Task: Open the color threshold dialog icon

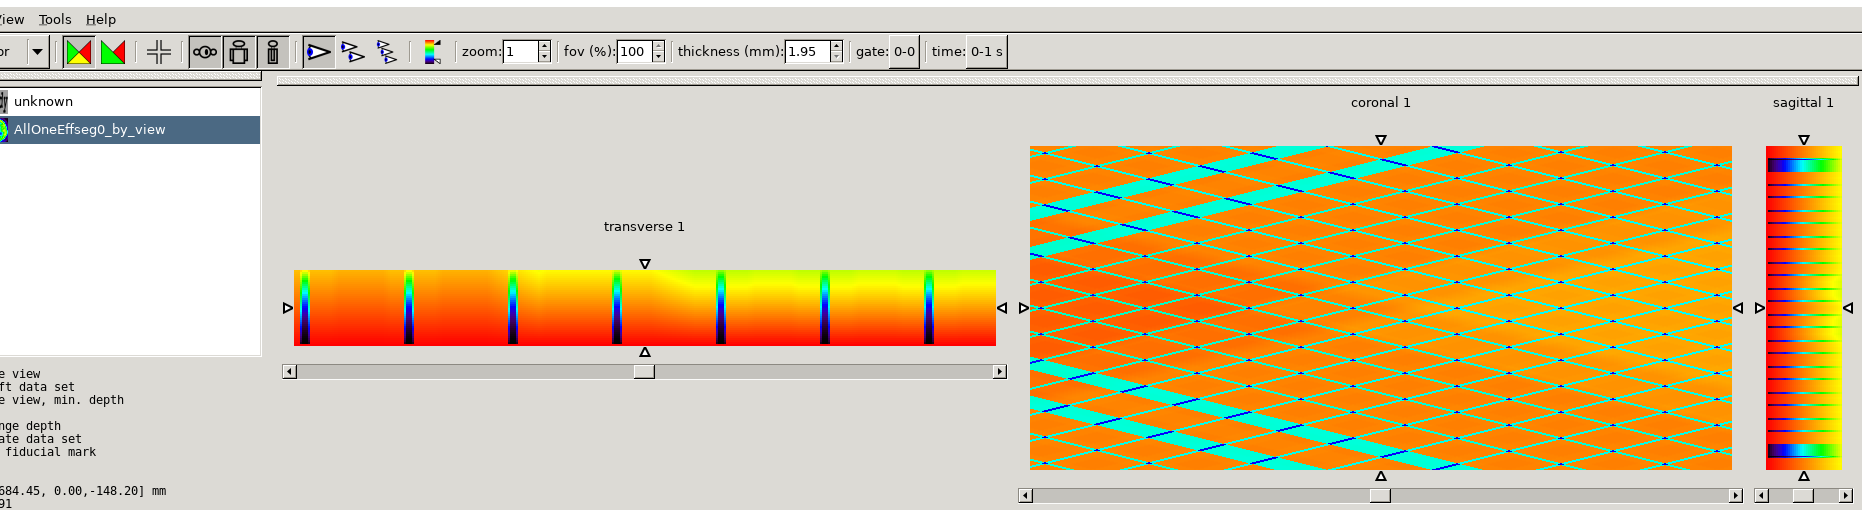Action: 433,52
